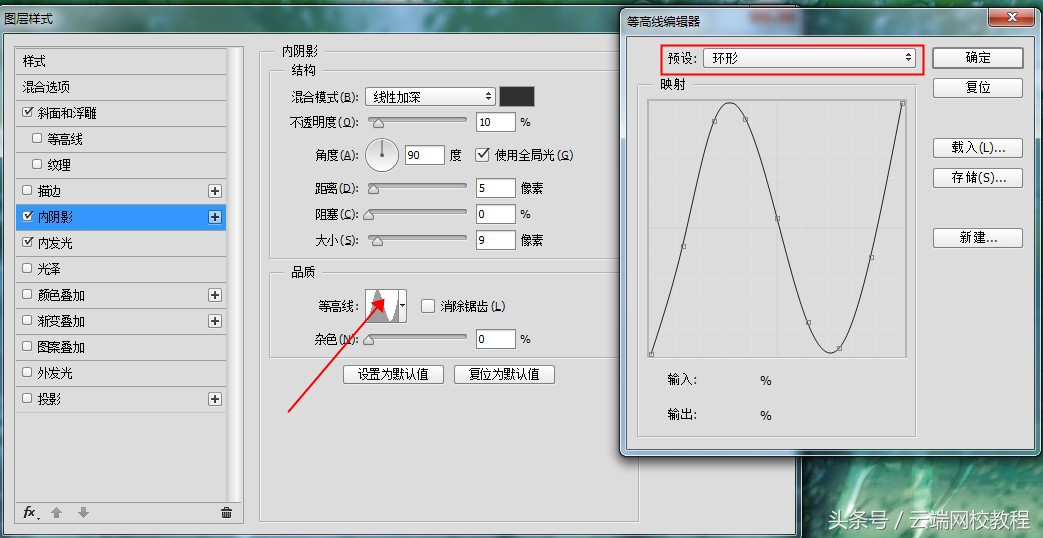Click the 杂色 slider handle
Screen dimensions: 1043x538
(x=369, y=340)
